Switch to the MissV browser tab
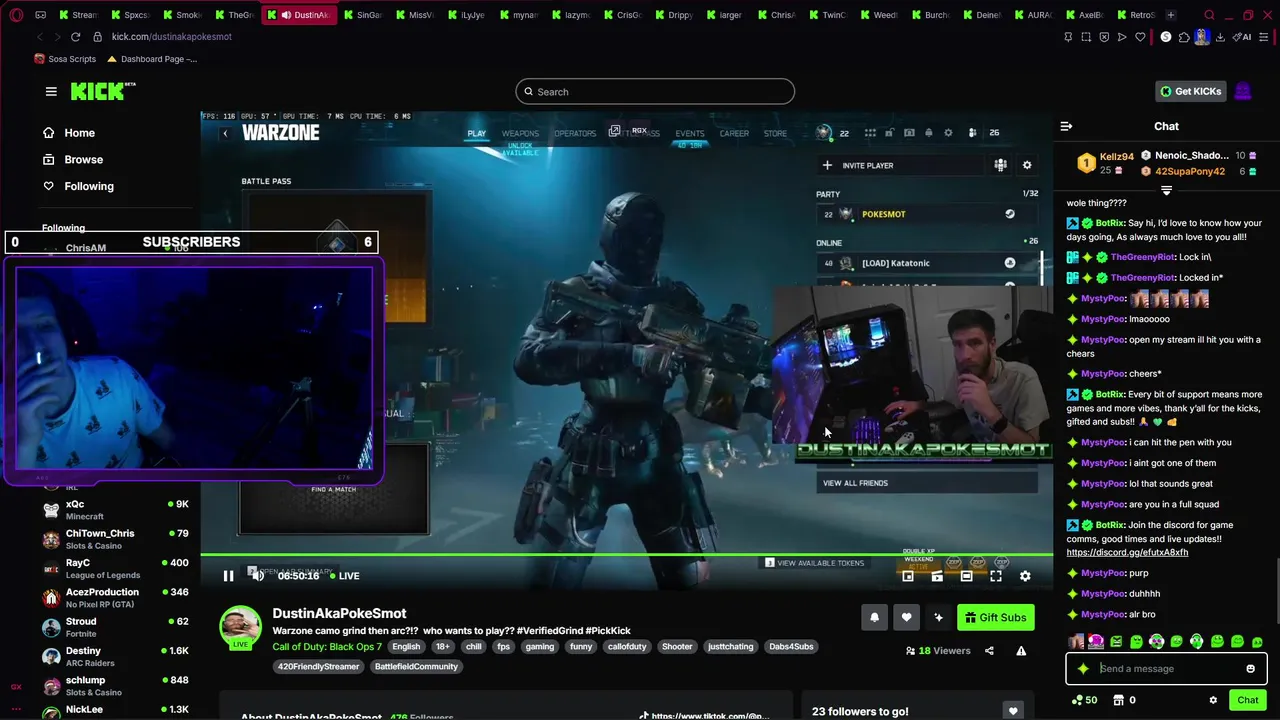The width and height of the screenshot is (1280, 720). pyautogui.click(x=415, y=15)
